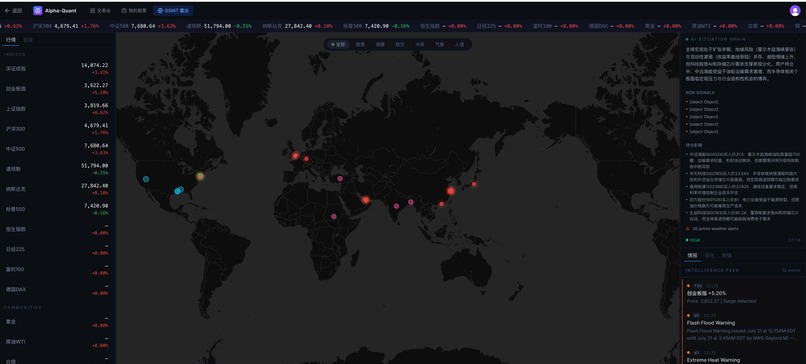Open the 创业板指 +5.20% feed item

(x=743, y=293)
